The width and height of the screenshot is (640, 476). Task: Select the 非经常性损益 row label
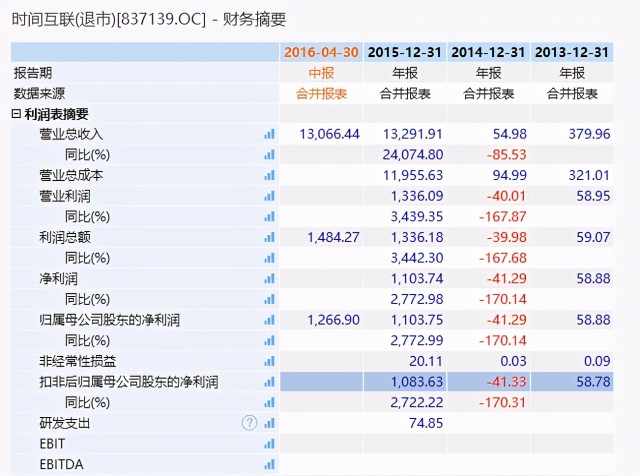[x=78, y=361]
